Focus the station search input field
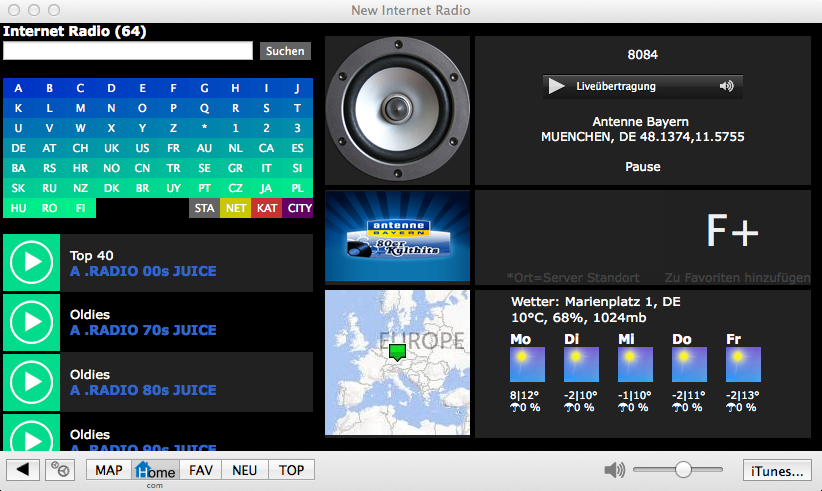Screen dimensions: 822x491 coord(128,51)
